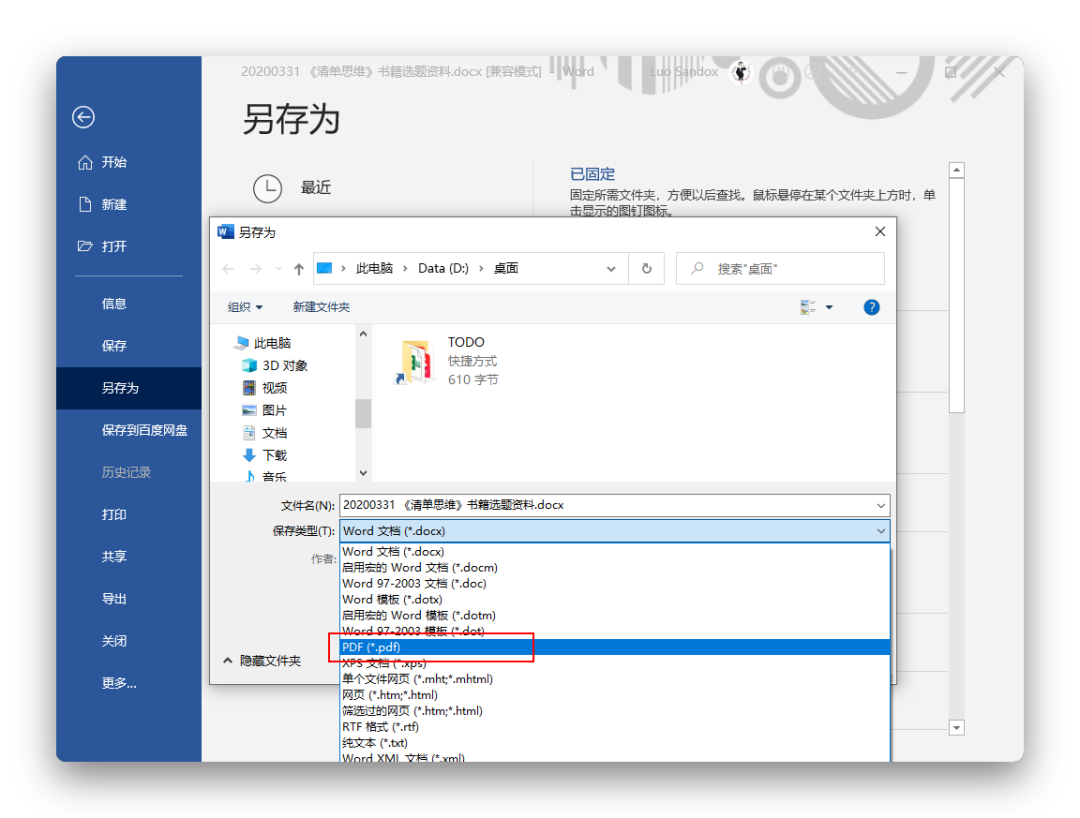The image size is (1080, 818).
Task: Open 打印 page
Action: point(114,514)
